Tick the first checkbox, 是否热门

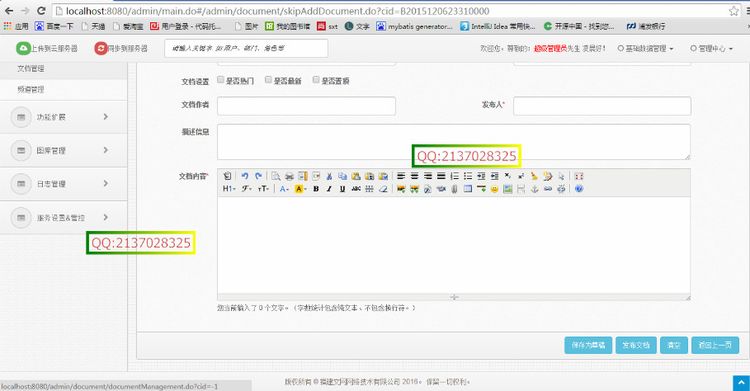click(221, 80)
